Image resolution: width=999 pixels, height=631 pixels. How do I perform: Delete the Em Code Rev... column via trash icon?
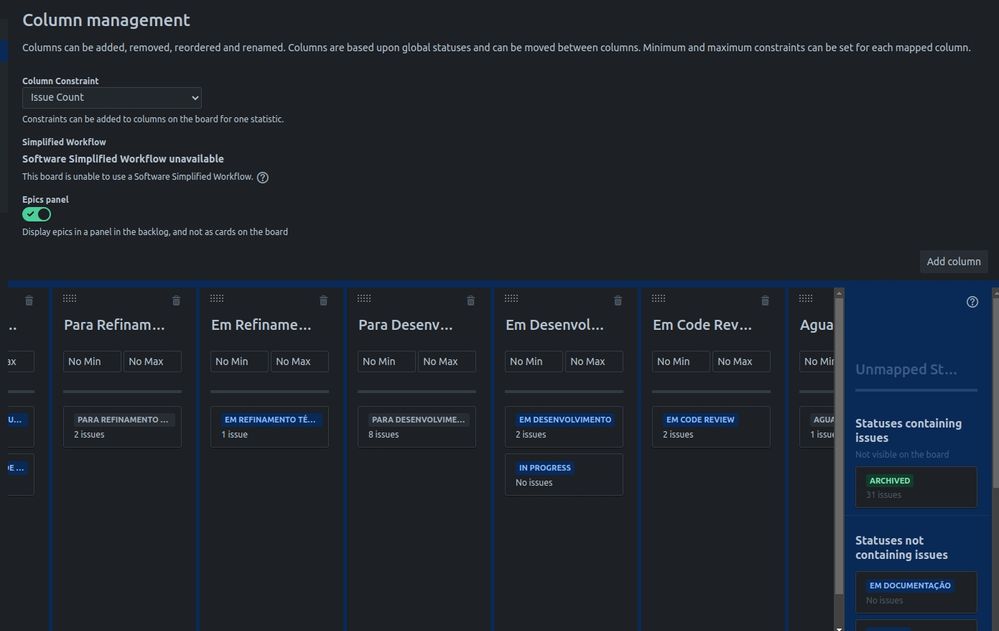[x=765, y=300]
